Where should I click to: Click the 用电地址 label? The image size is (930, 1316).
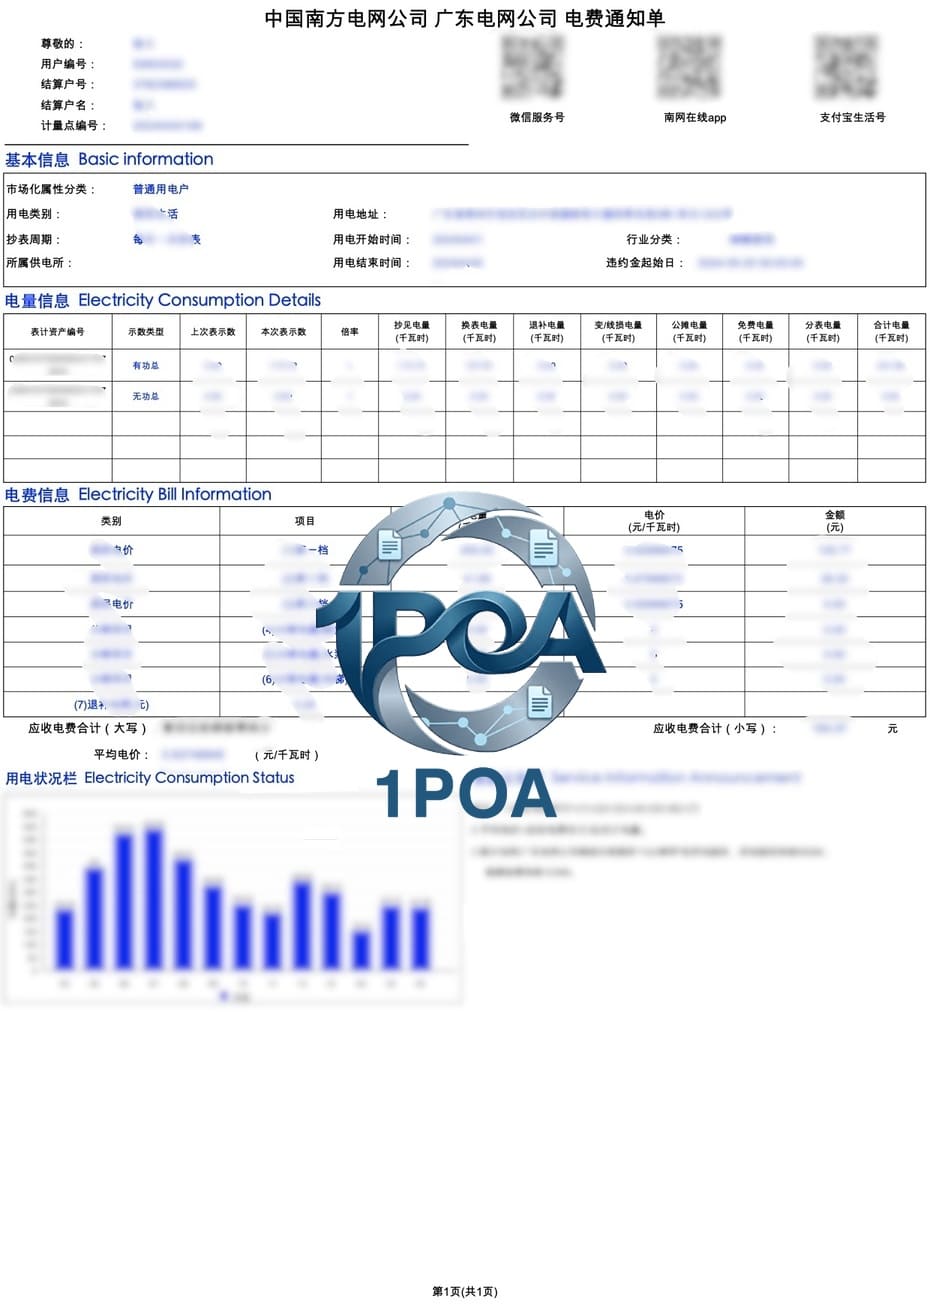pos(361,214)
